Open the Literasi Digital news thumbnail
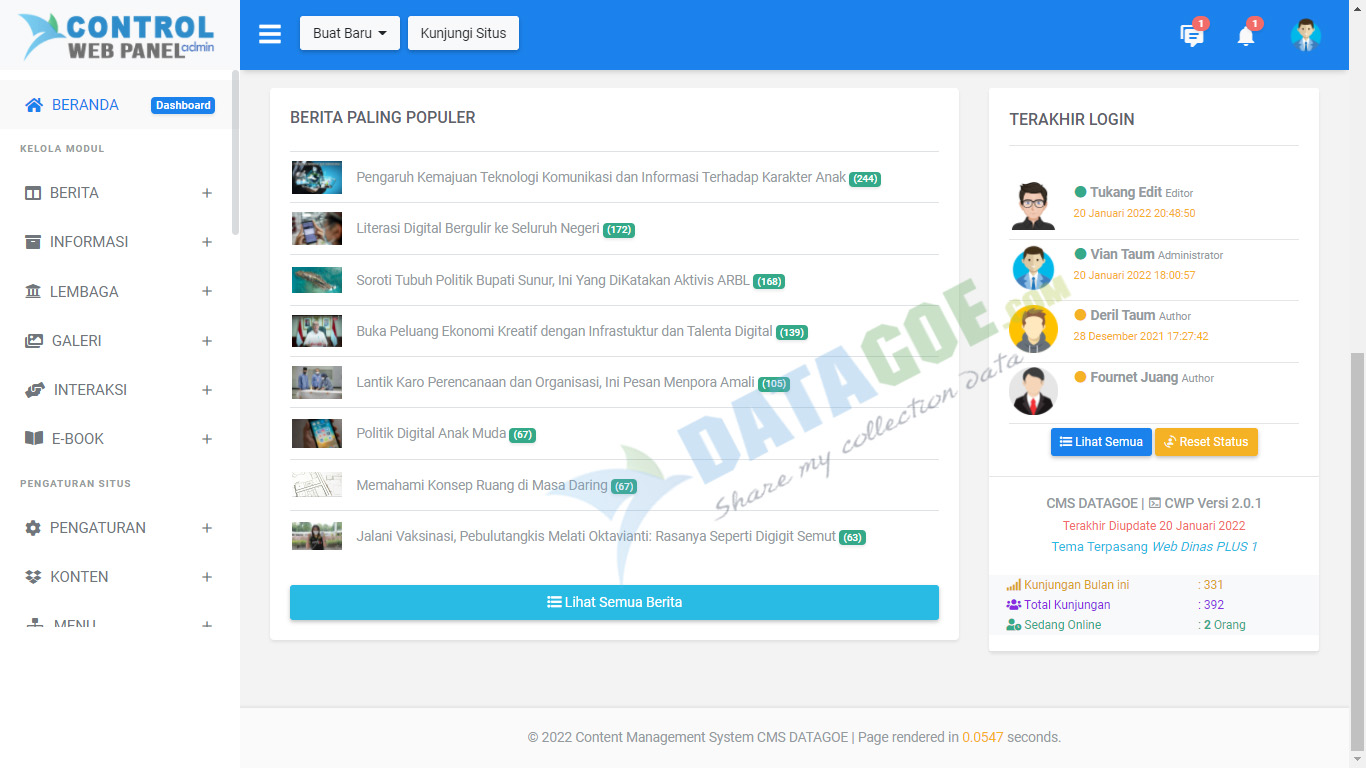This screenshot has width=1366, height=768. (317, 229)
